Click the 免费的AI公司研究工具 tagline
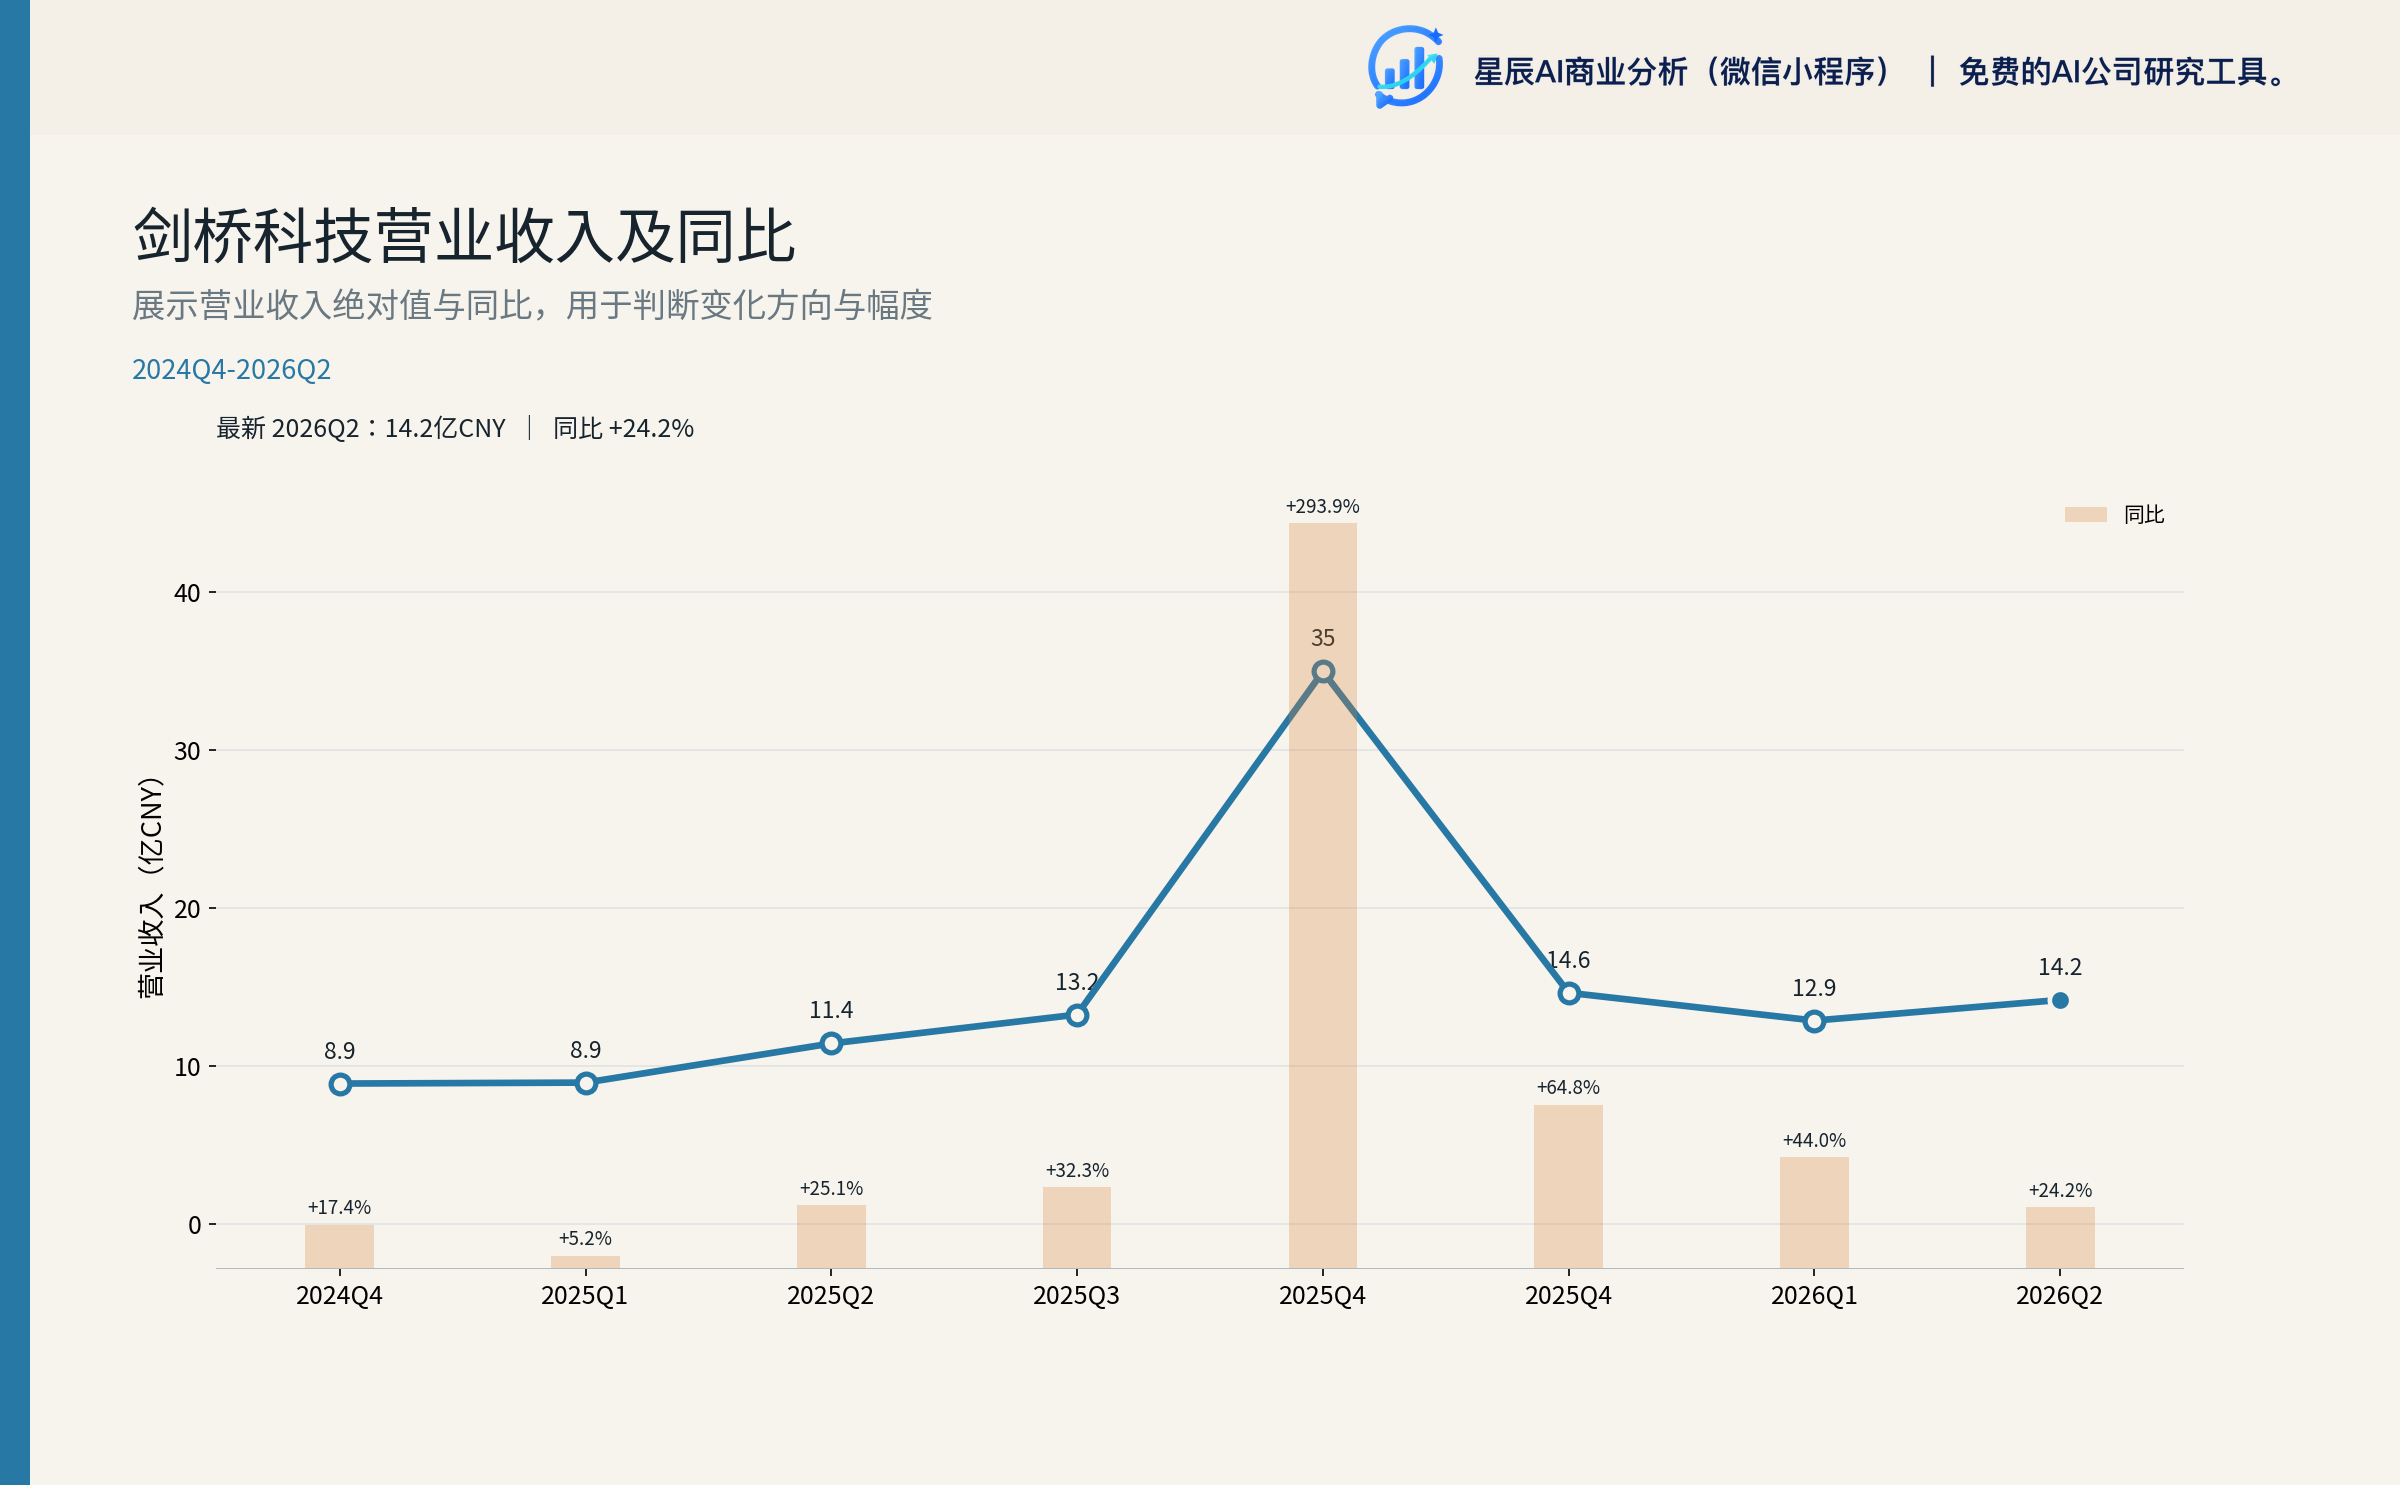The height and width of the screenshot is (1485, 2400). (2121, 72)
